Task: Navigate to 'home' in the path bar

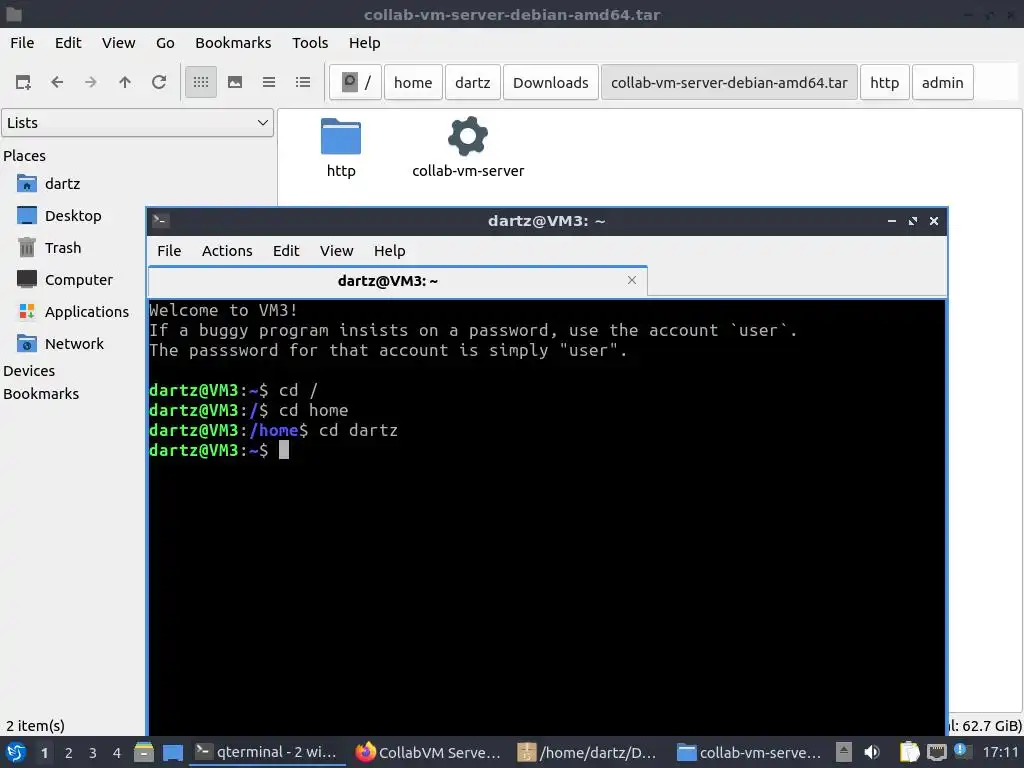Action: pyautogui.click(x=413, y=82)
